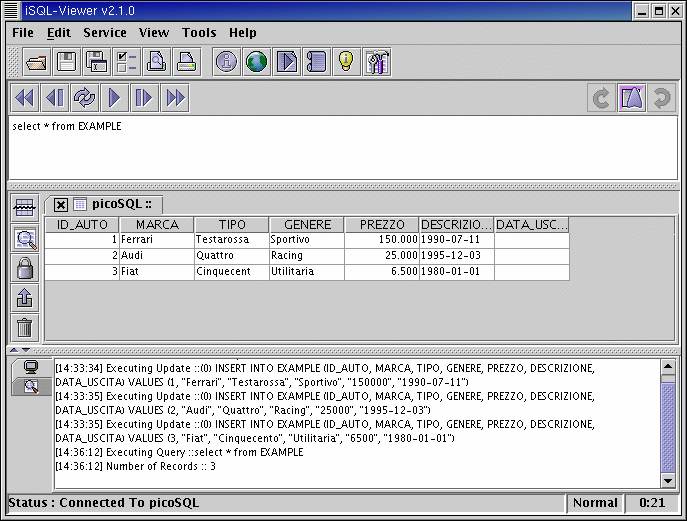
Task: Open the window system menu icon
Action: [11, 11]
